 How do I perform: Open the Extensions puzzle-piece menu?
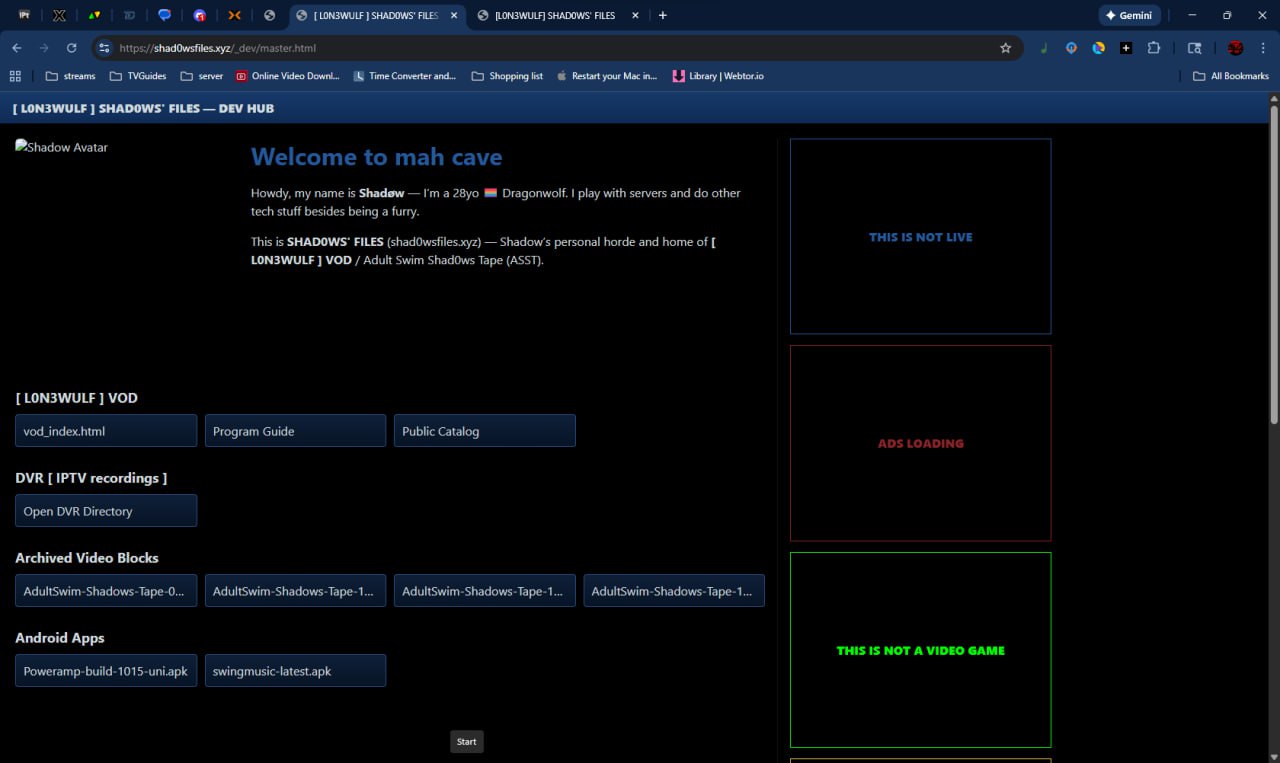pyautogui.click(x=1153, y=48)
